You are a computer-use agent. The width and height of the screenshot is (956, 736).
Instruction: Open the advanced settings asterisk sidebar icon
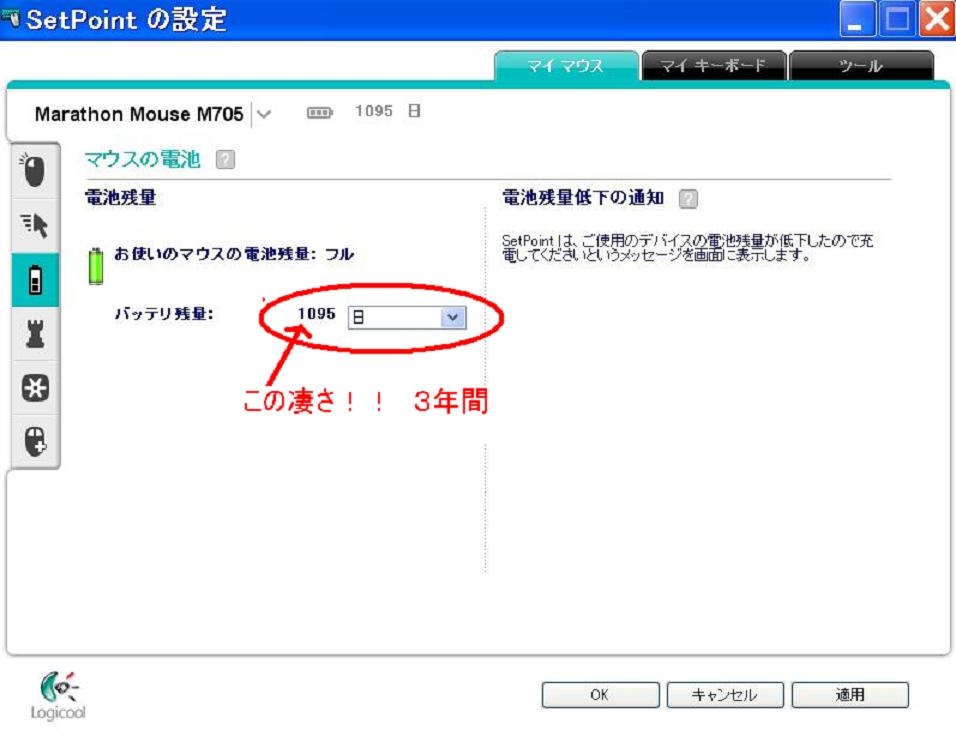pos(35,388)
